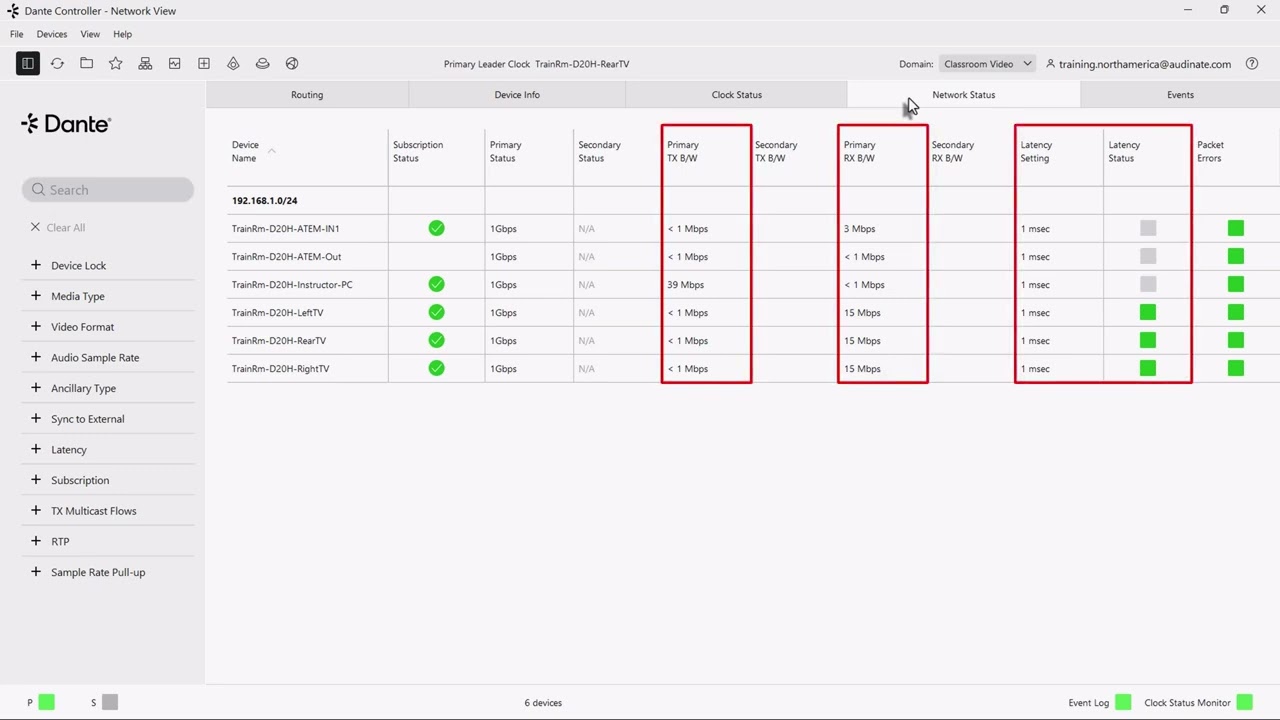This screenshot has width=1280, height=720.
Task: Select device TrainRm-D20H-LeftTV
Action: click(277, 313)
